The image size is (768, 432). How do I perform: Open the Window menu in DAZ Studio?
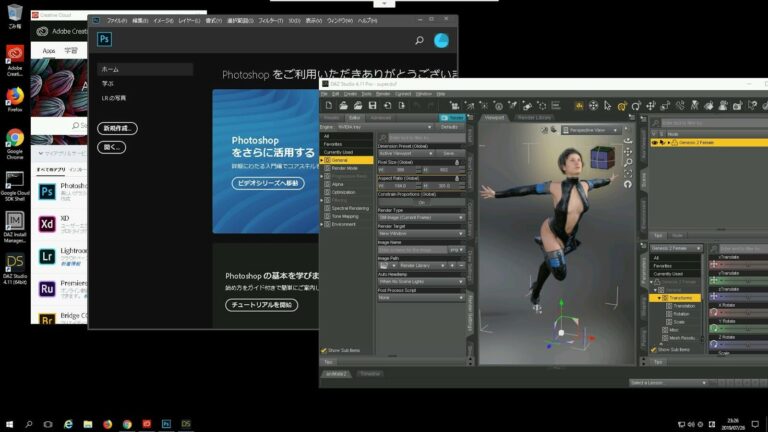coord(424,94)
